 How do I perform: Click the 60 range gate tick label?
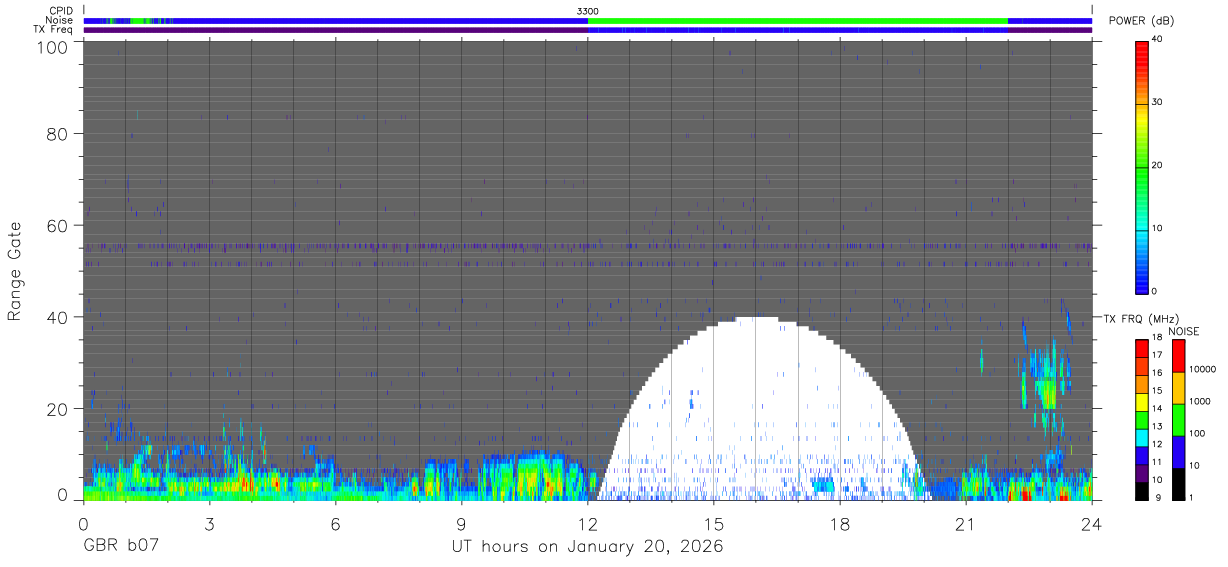[58, 225]
